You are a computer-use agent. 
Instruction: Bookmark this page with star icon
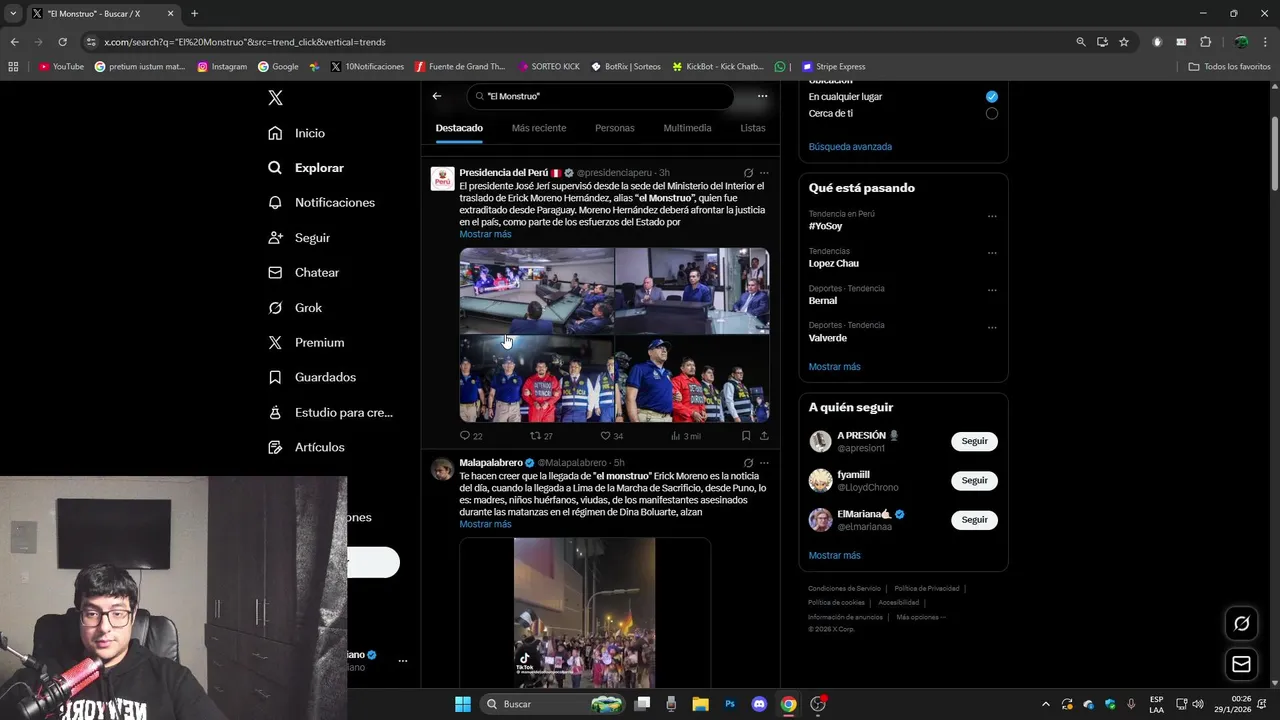[1124, 42]
